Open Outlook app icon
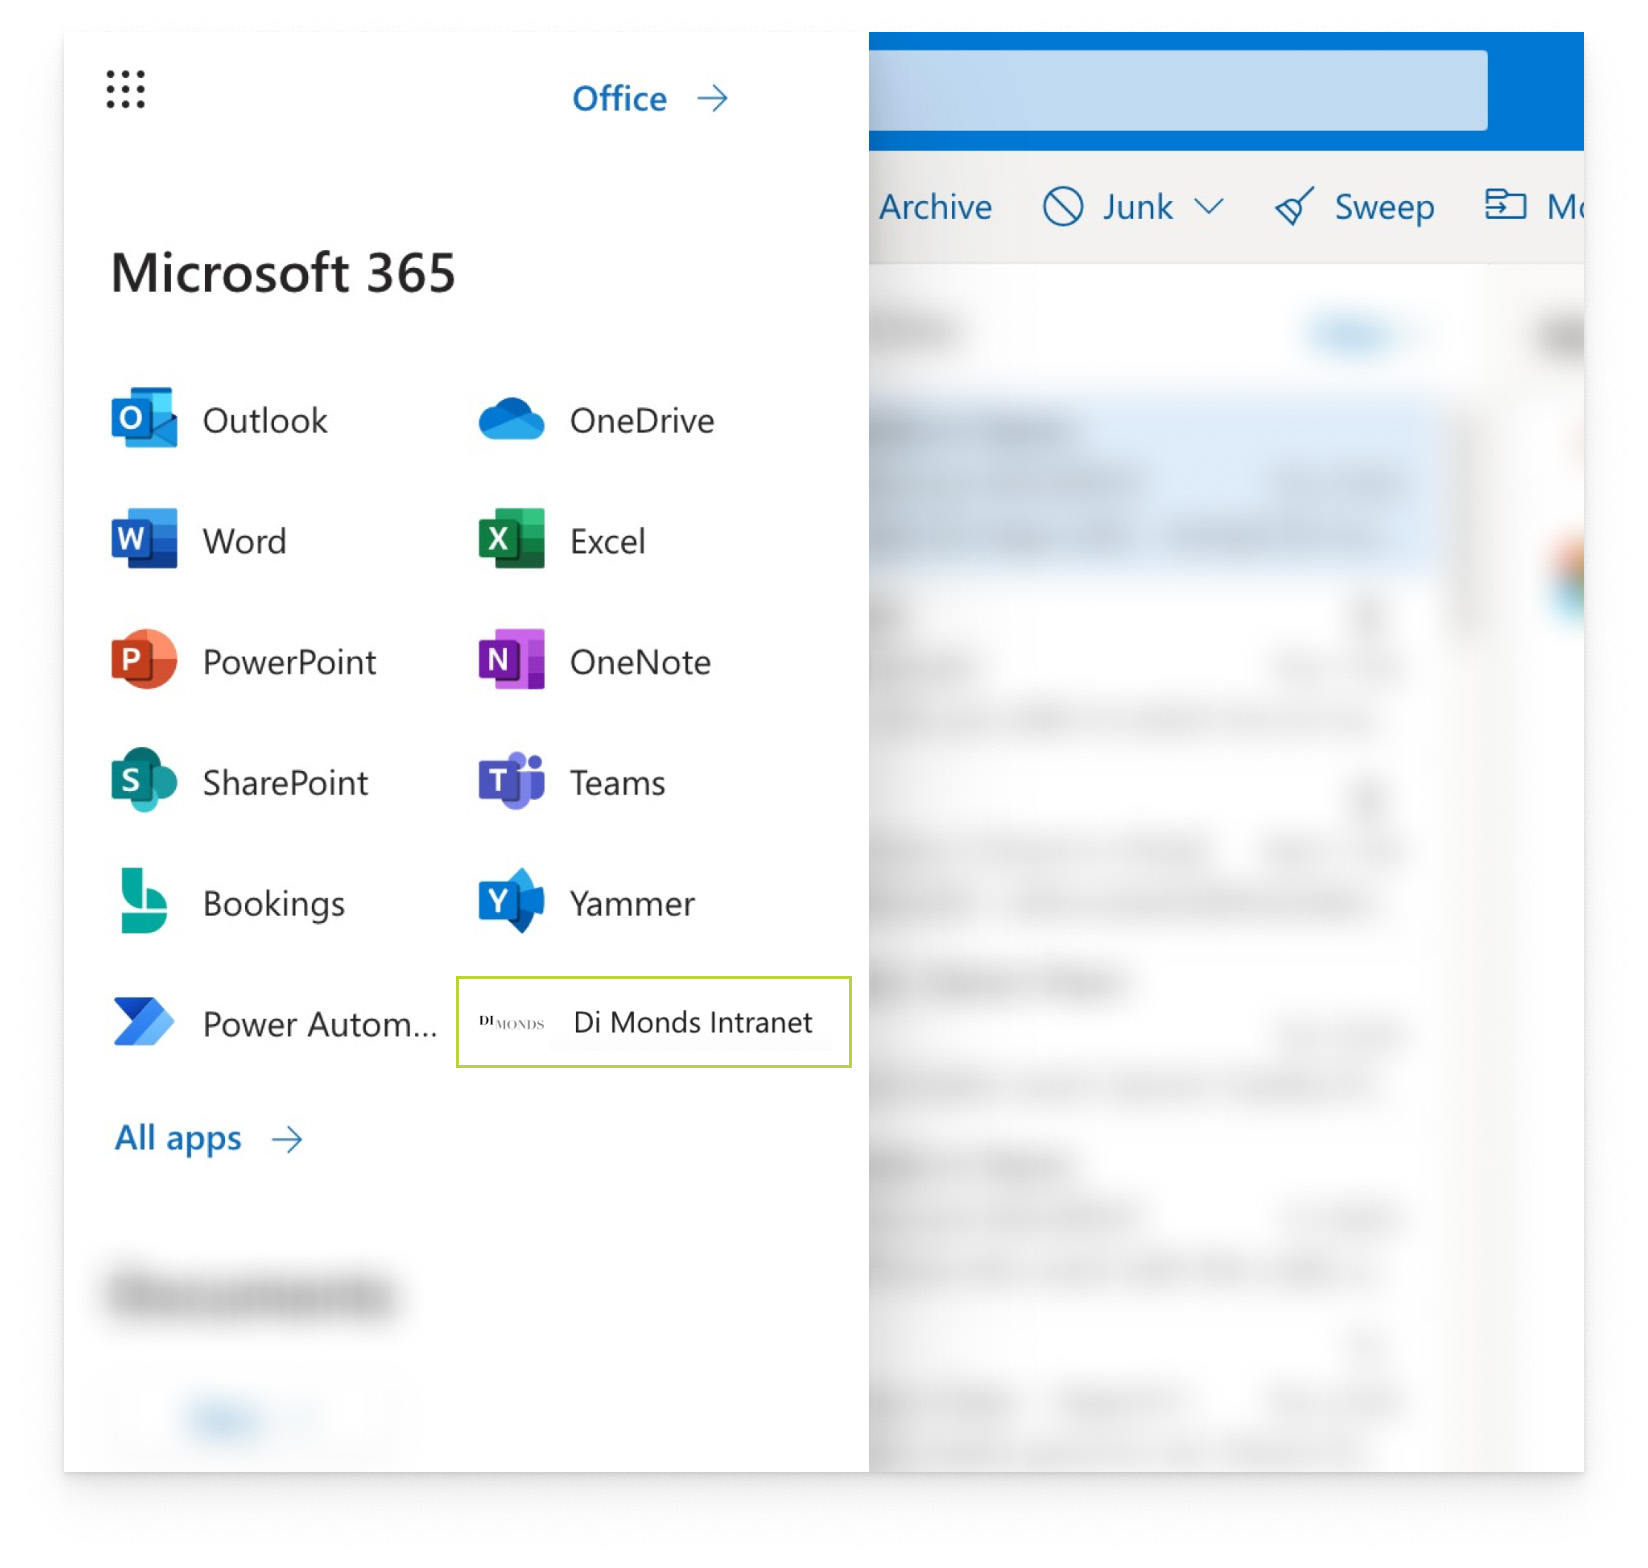The image size is (1648, 1568). coord(144,418)
